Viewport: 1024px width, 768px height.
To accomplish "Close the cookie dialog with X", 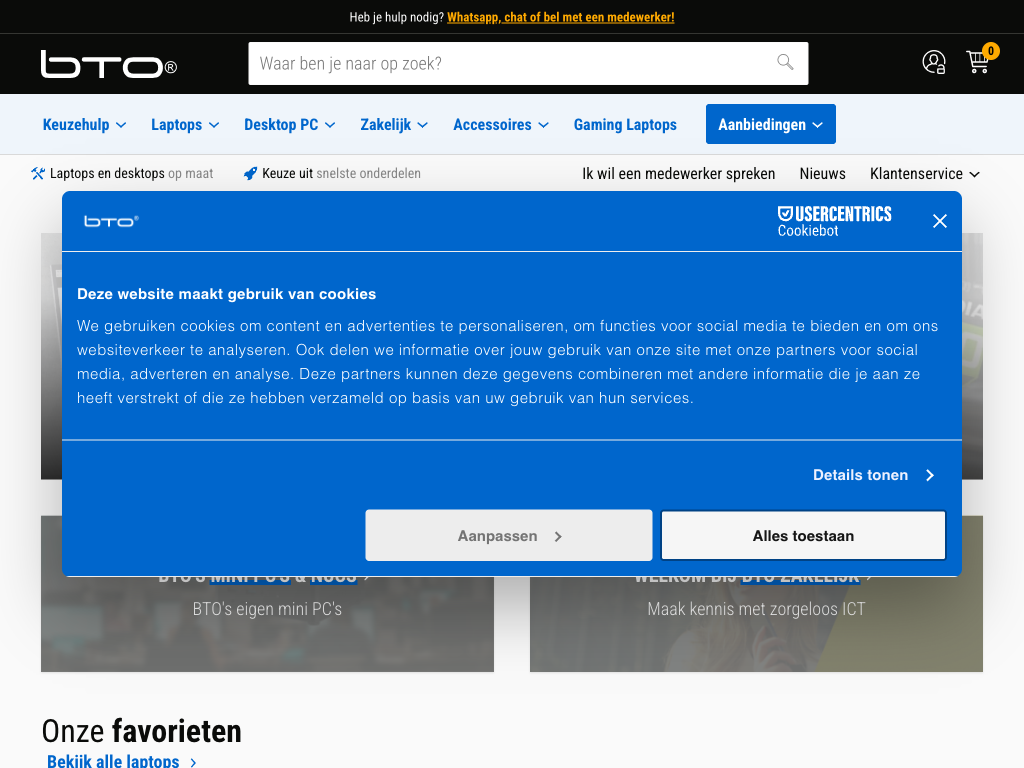I will pos(939,221).
